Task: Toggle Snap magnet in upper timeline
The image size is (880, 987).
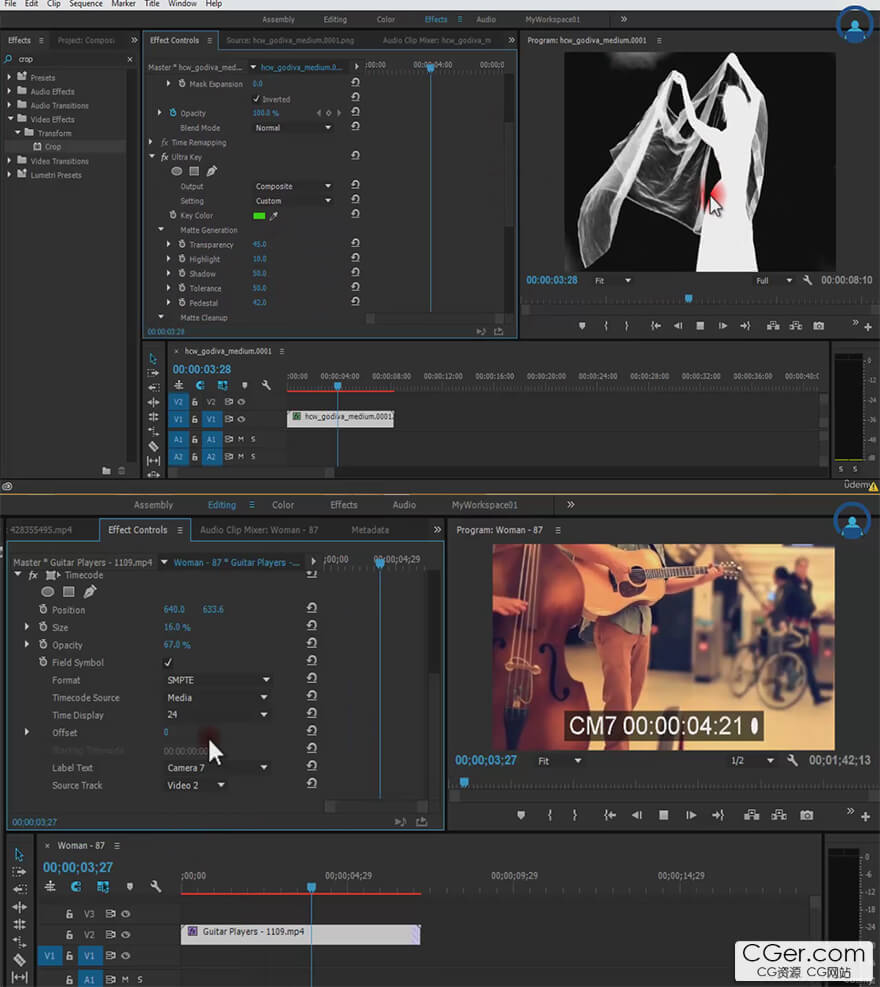Action: [200, 385]
